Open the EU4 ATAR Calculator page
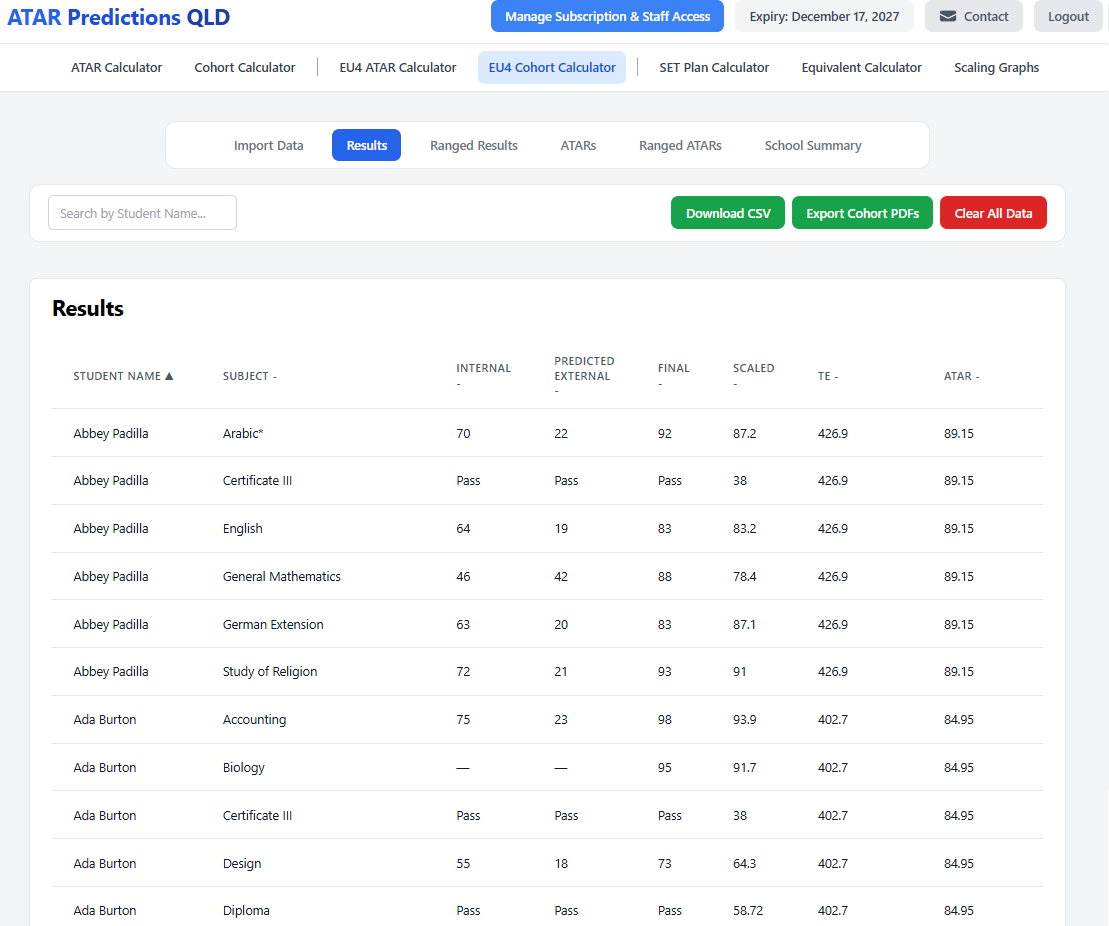 click(x=397, y=67)
